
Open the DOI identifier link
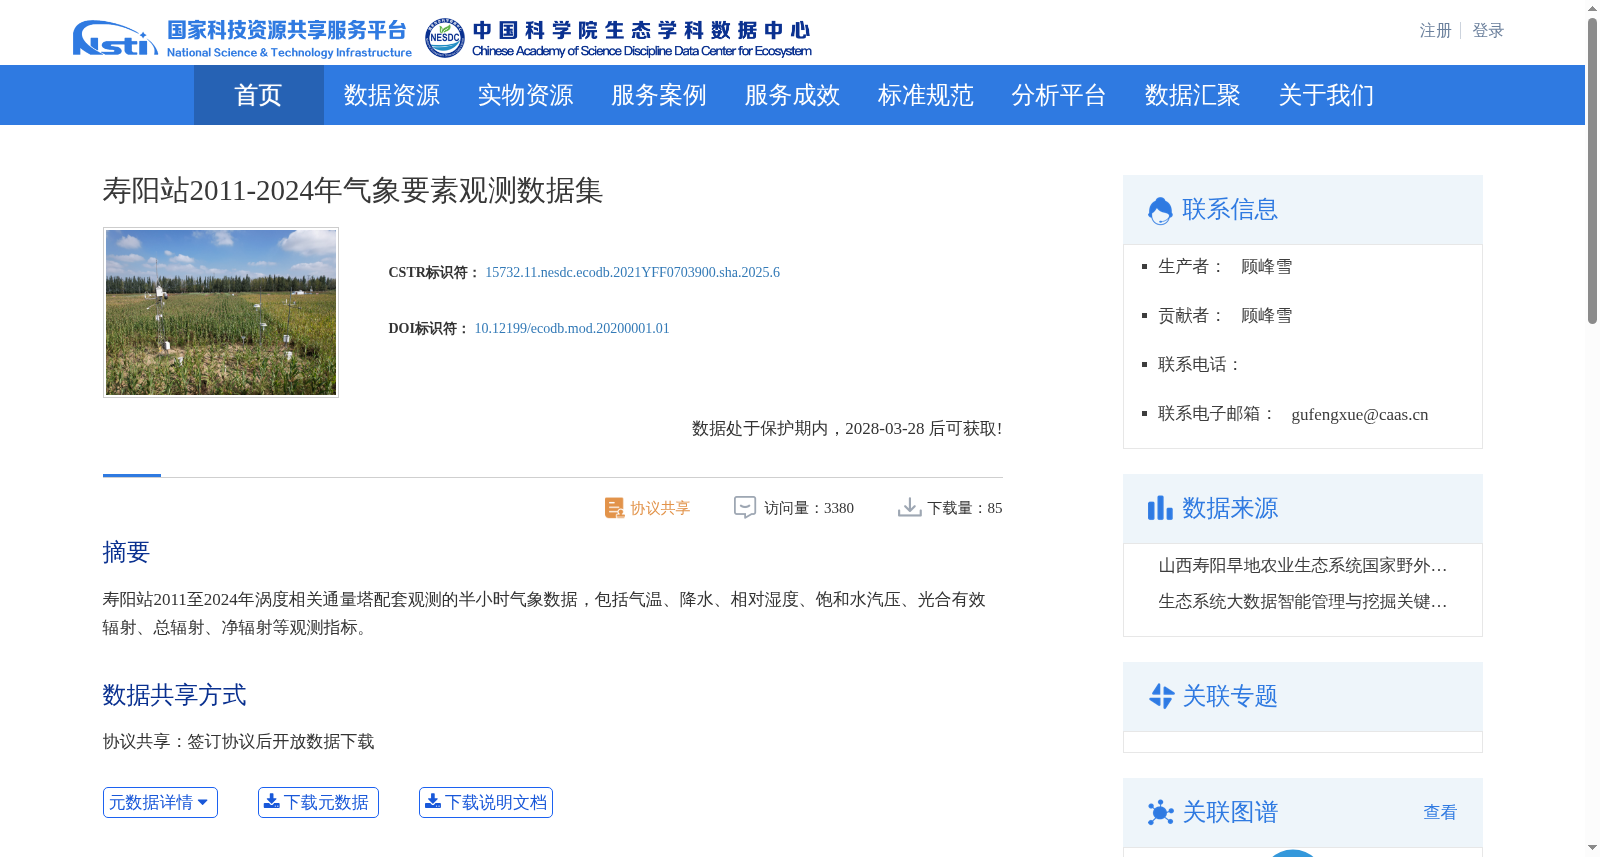tap(572, 328)
